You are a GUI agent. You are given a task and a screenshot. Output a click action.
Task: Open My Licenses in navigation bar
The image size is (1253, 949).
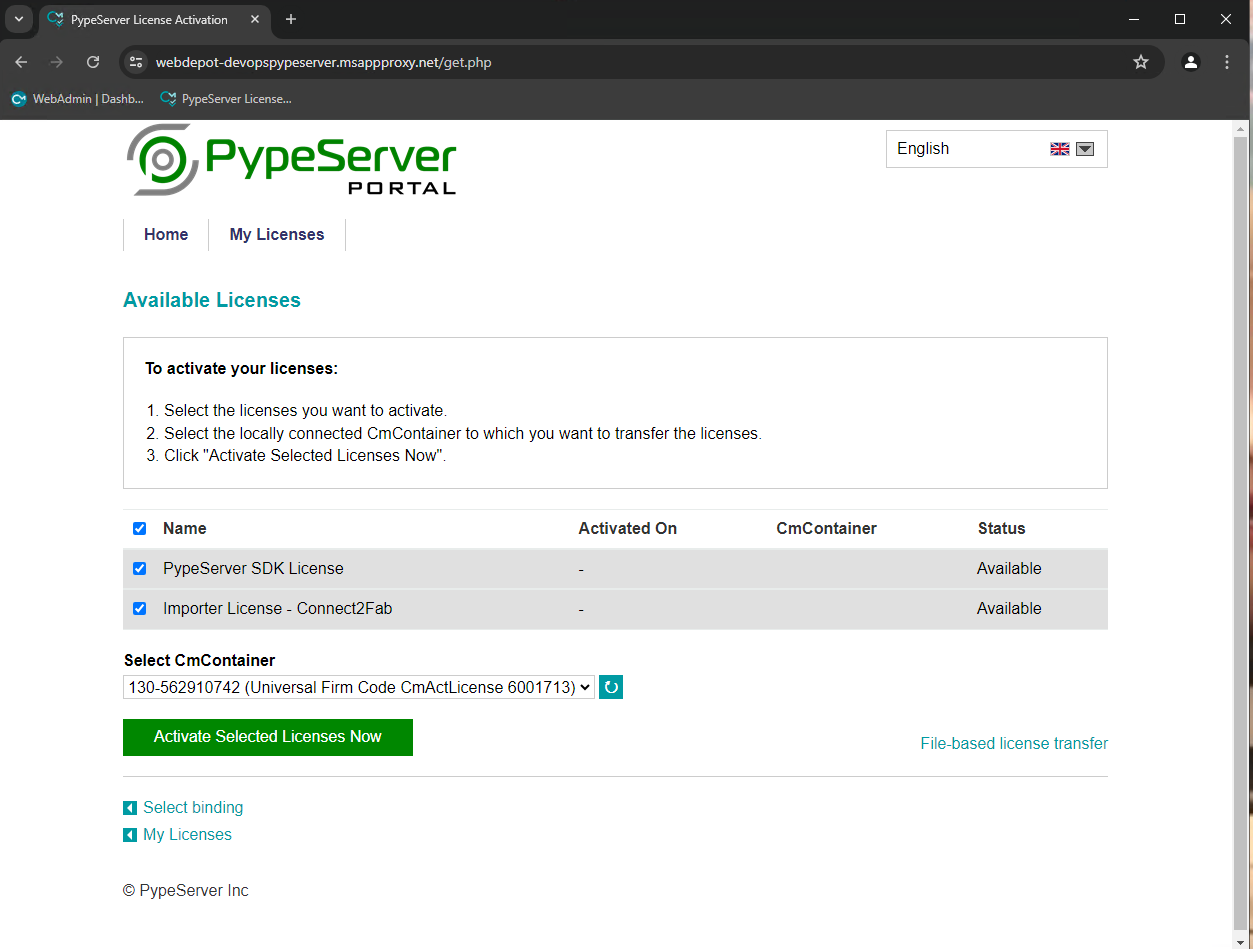pos(277,235)
